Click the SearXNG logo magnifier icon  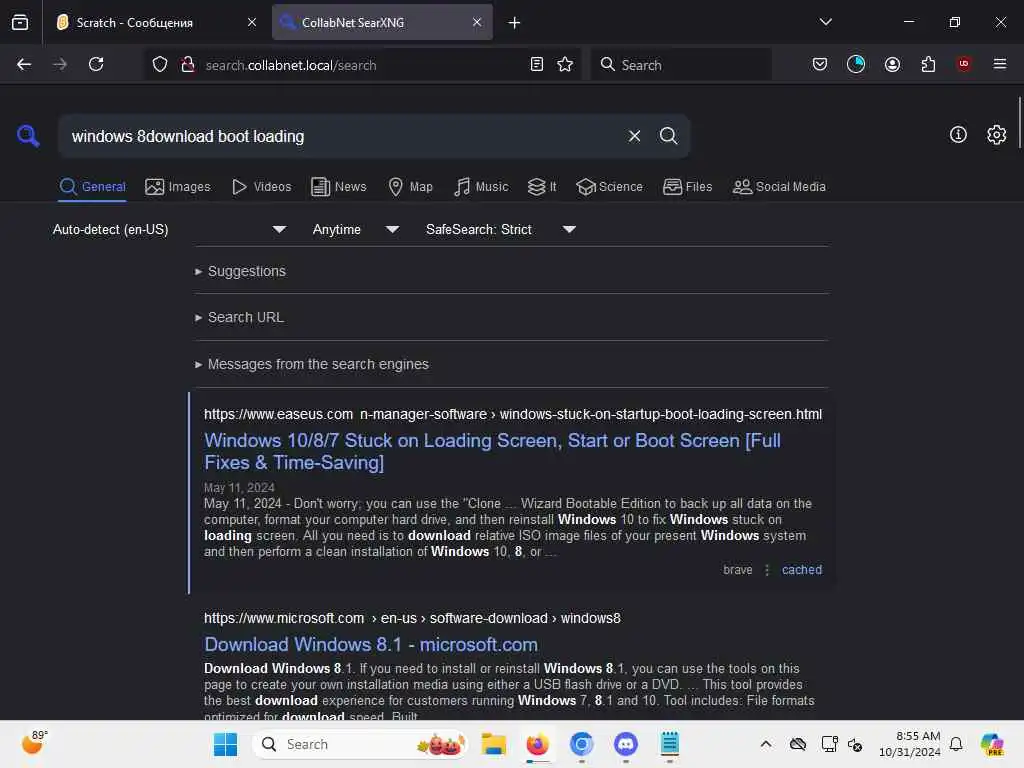pos(28,136)
